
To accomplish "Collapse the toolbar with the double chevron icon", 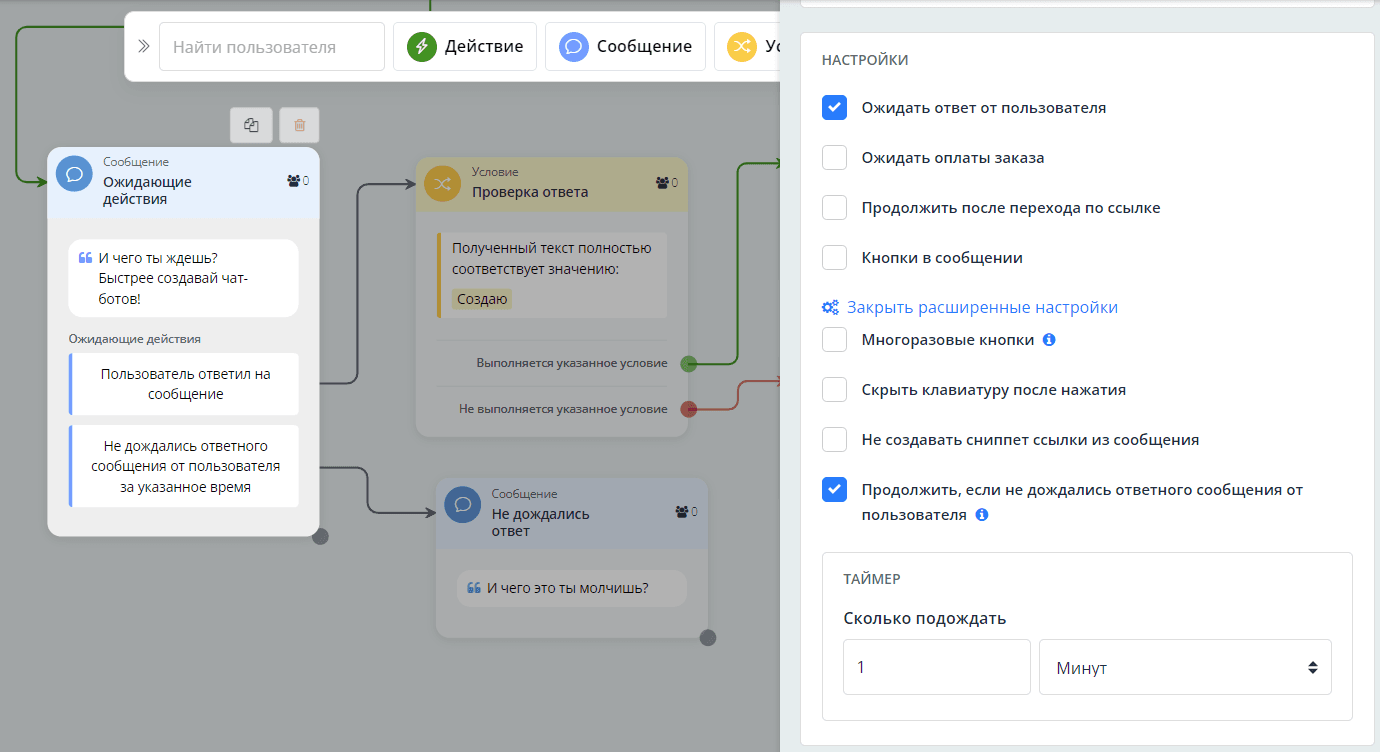I will click(x=143, y=46).
